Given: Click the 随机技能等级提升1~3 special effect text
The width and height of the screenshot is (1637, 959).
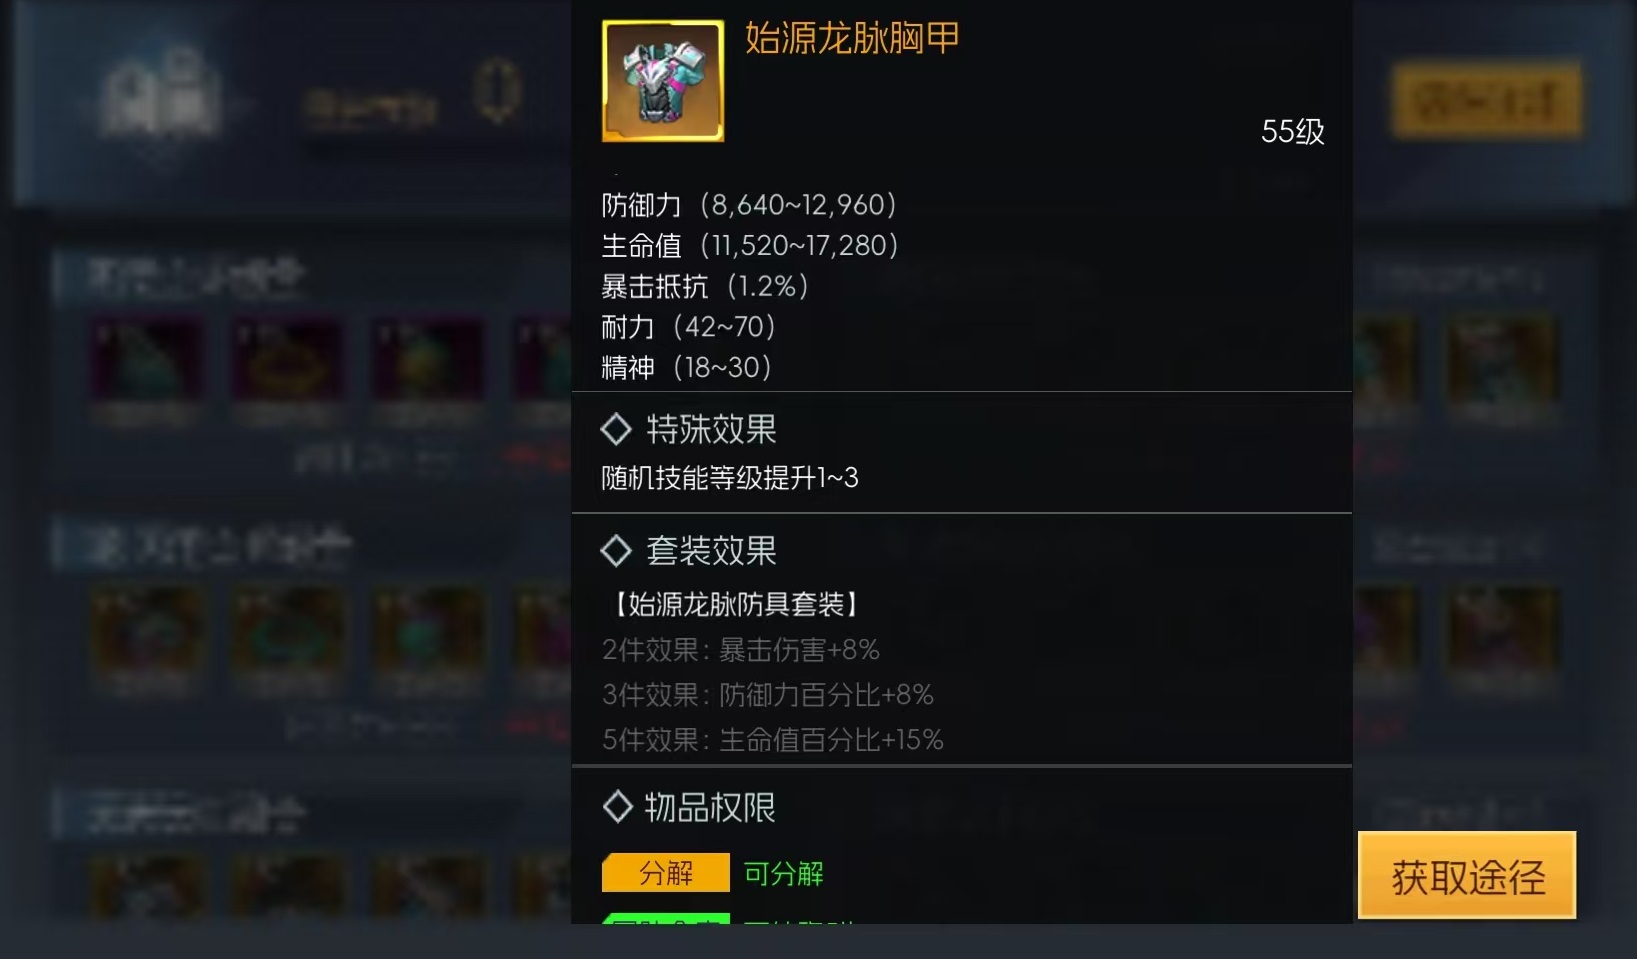Looking at the screenshot, I should 730,478.
